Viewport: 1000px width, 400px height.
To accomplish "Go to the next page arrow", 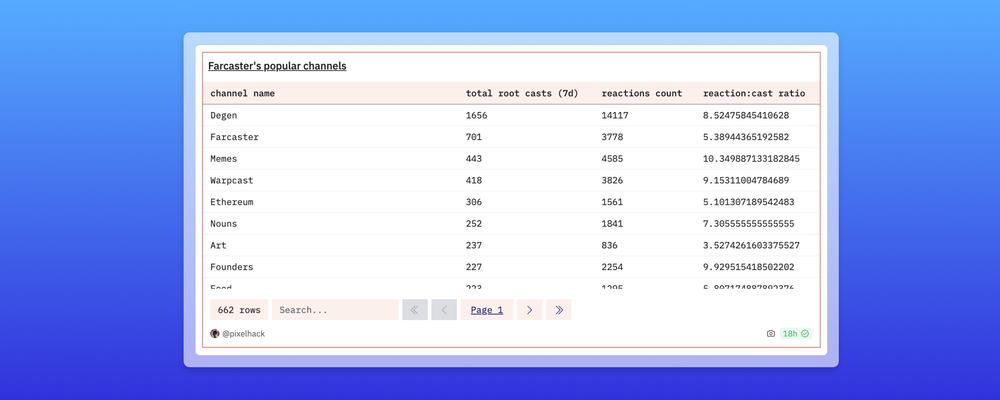I will [529, 310].
